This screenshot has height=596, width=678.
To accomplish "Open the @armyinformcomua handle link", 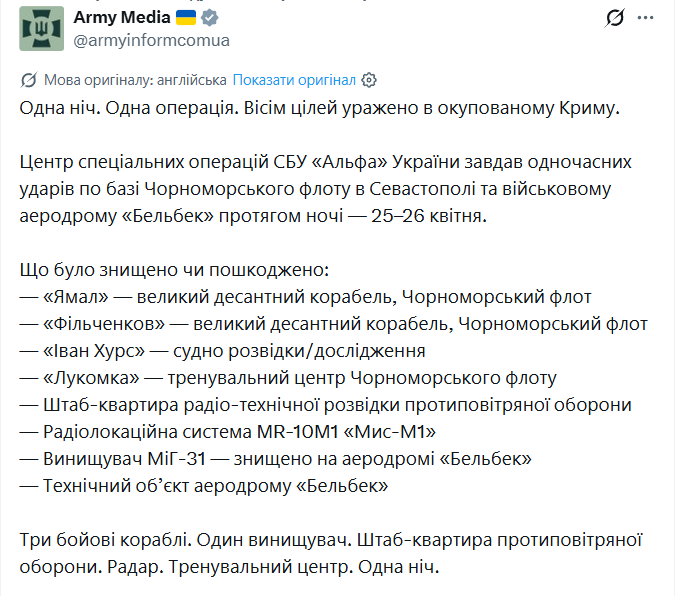I will (x=151, y=40).
